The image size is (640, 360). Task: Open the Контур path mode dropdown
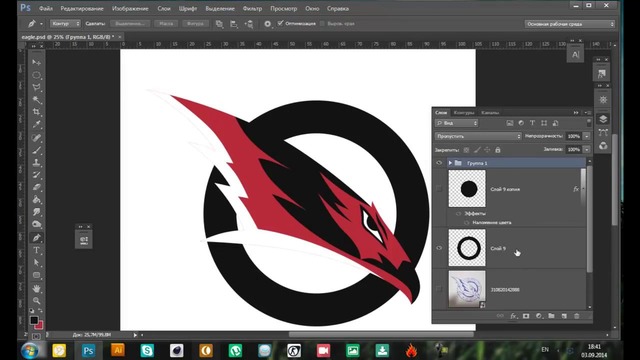click(x=65, y=24)
